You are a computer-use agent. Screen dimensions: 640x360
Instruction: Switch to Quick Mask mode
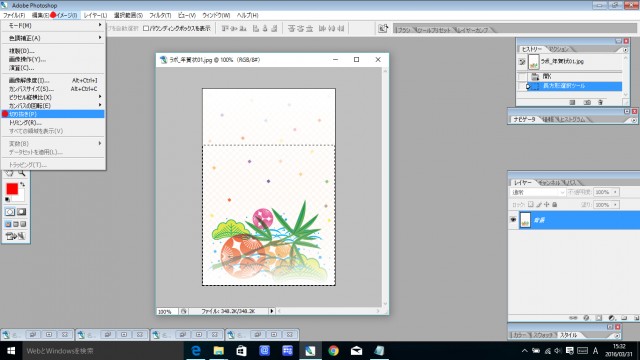point(21,212)
